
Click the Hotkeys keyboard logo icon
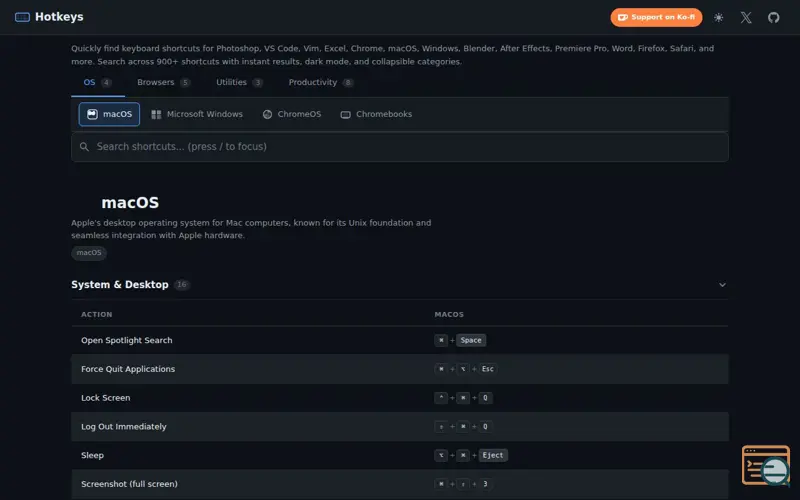tap(22, 17)
